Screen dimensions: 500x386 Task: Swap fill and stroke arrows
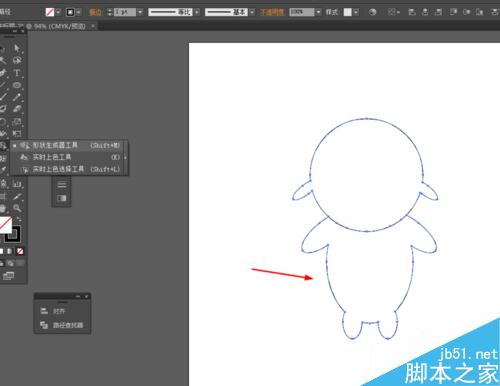click(19, 219)
